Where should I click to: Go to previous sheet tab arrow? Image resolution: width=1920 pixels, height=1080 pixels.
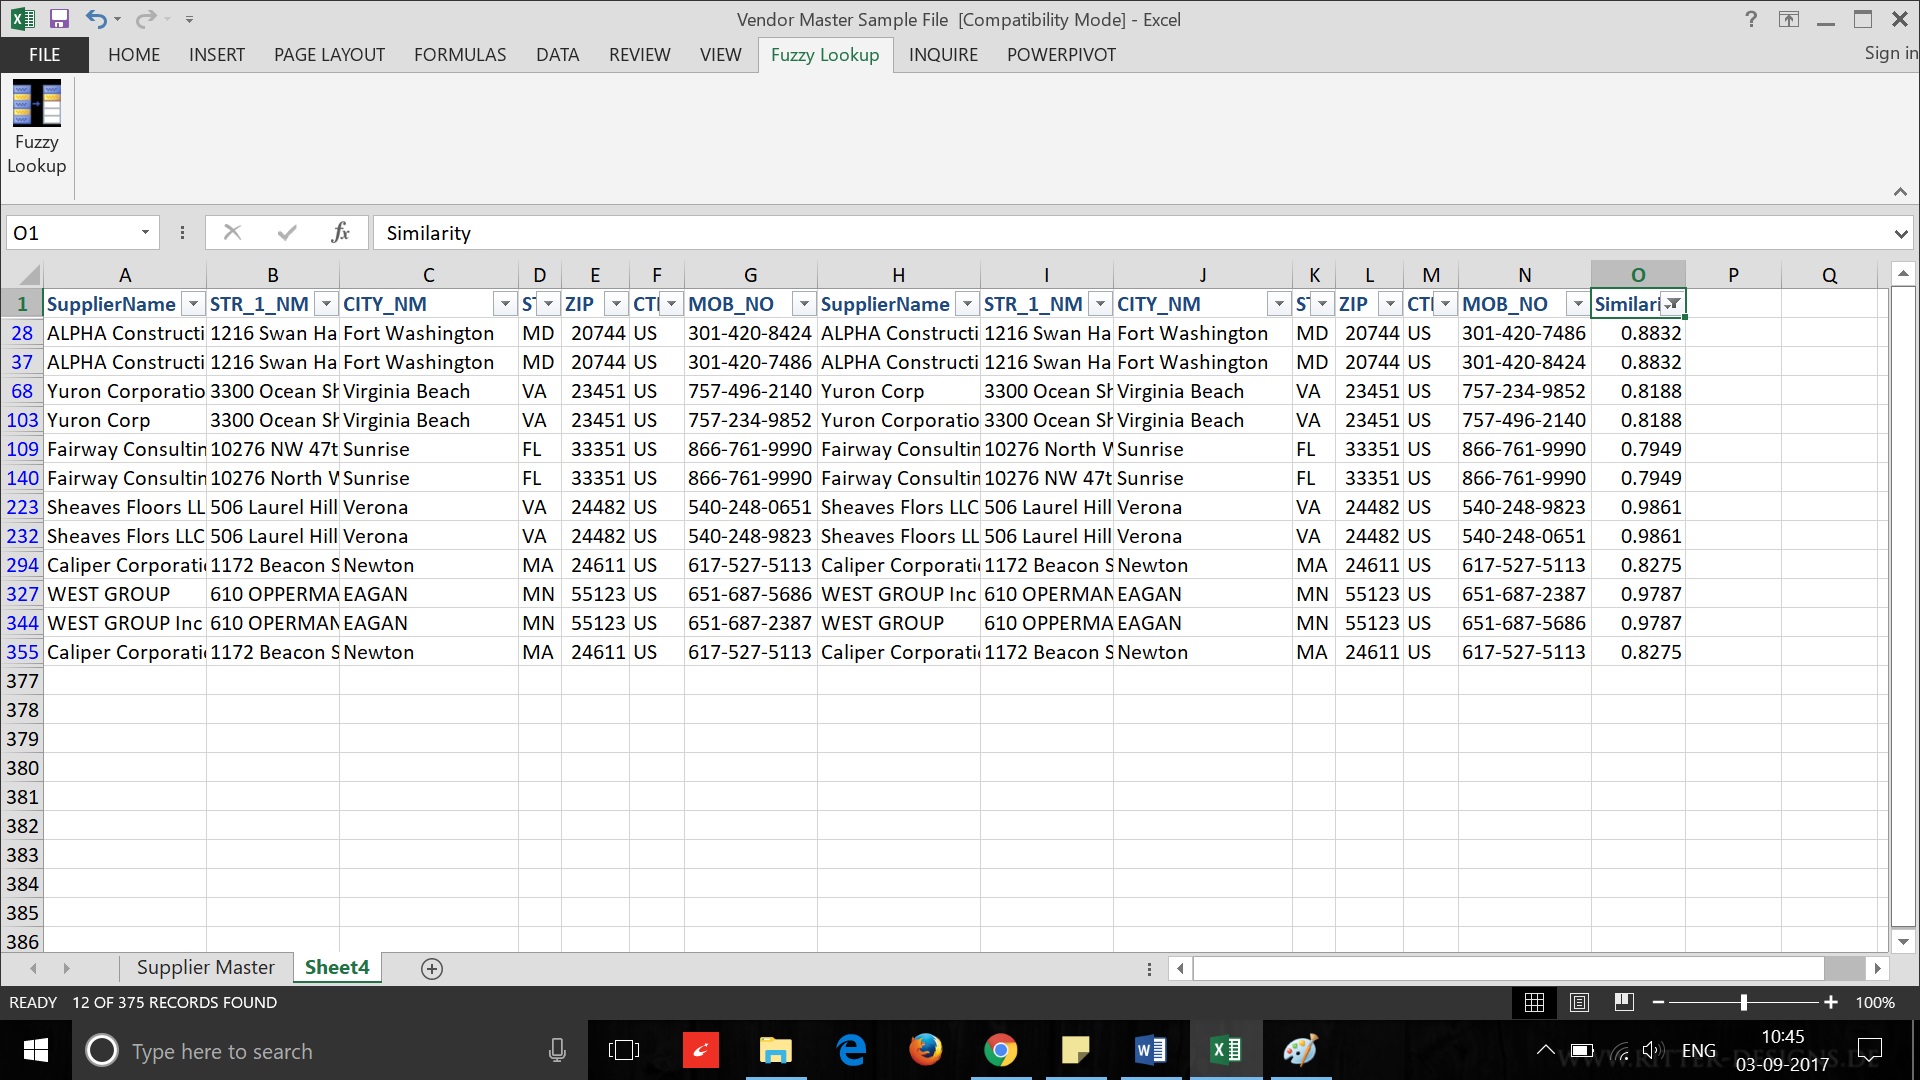click(x=33, y=968)
